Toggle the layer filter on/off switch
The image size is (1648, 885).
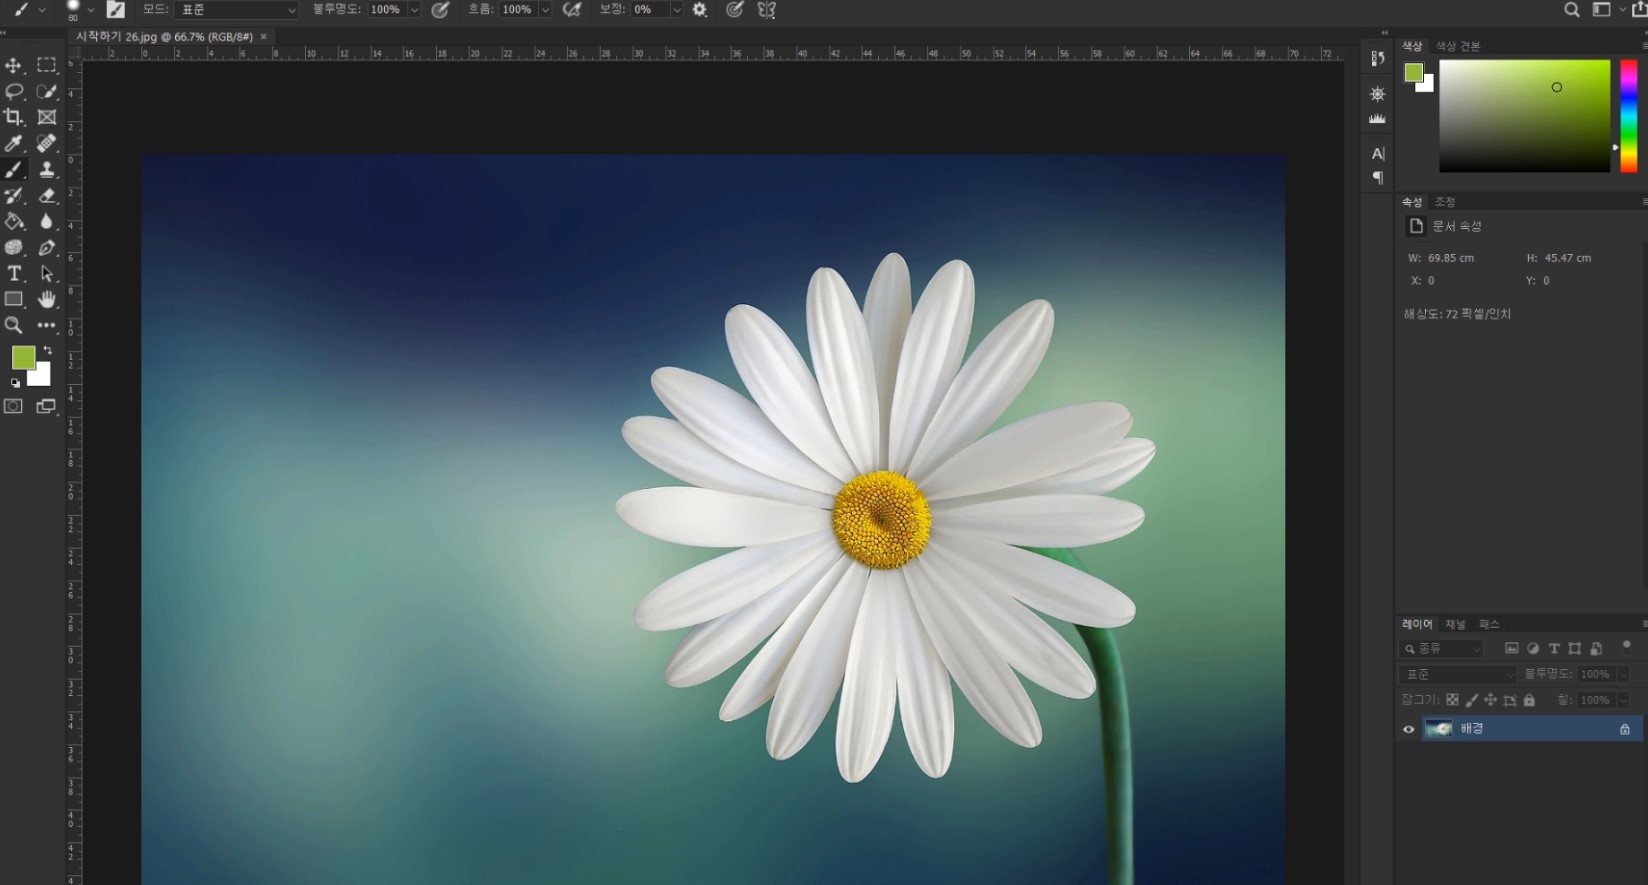(1626, 646)
